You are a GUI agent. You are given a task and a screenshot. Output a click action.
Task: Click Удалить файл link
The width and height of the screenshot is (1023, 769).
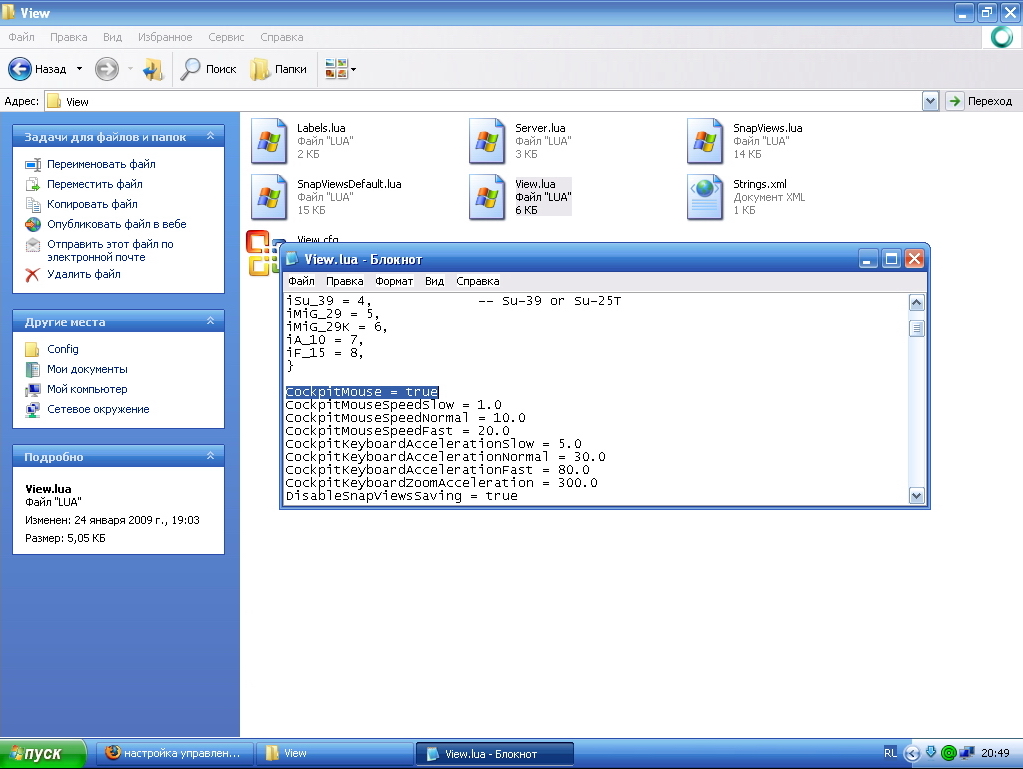[x=84, y=275]
